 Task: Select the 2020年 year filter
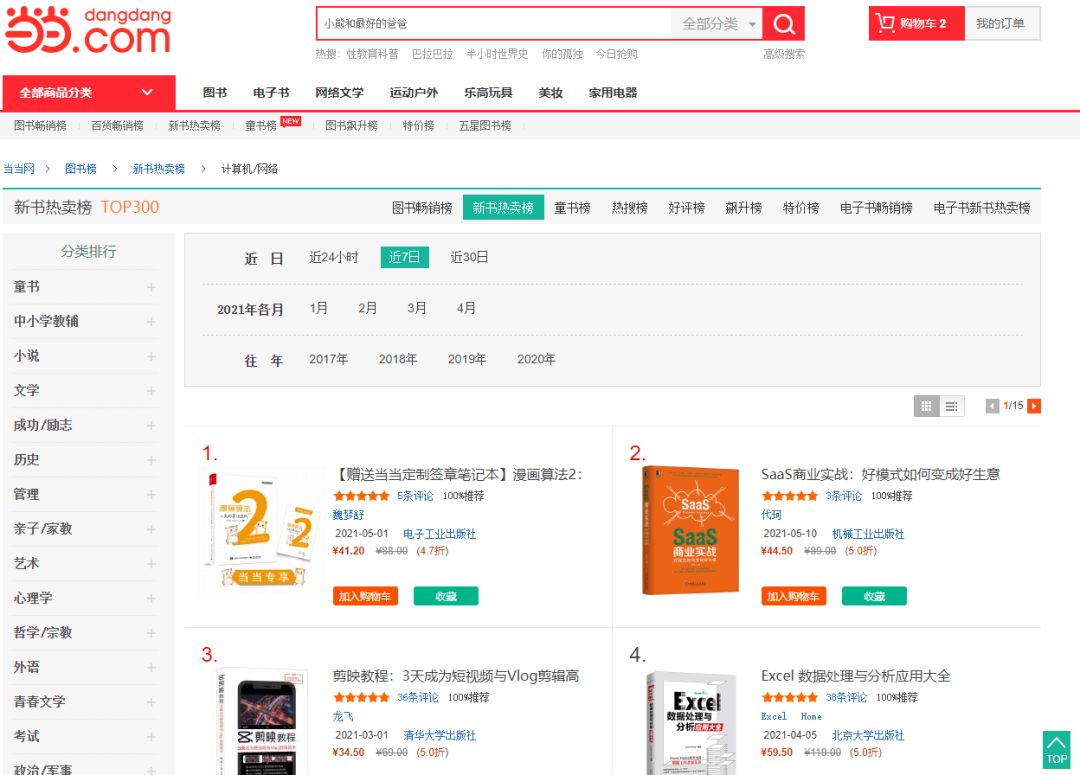pyautogui.click(x=536, y=360)
